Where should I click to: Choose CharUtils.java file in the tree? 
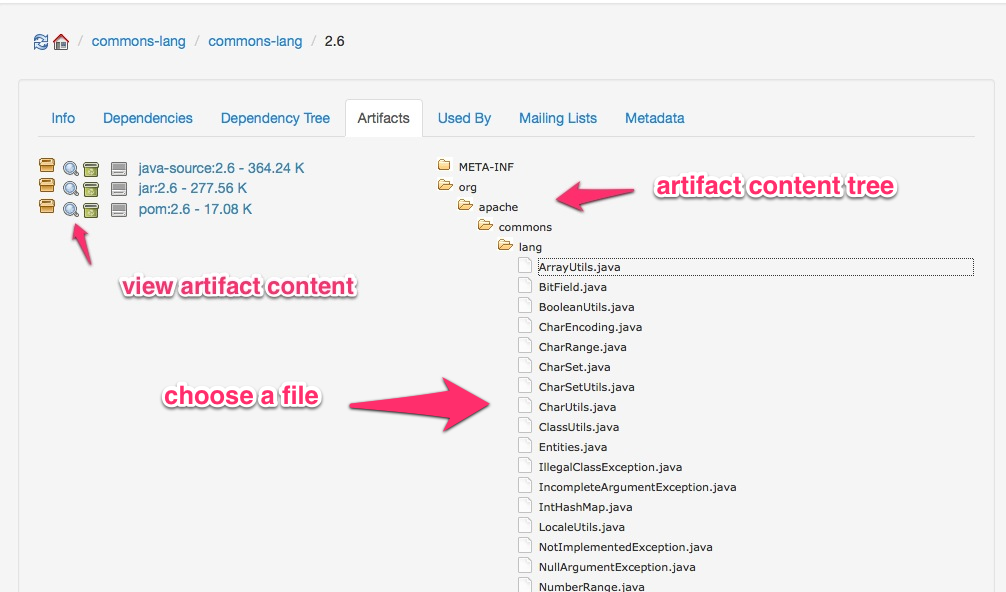pos(577,407)
